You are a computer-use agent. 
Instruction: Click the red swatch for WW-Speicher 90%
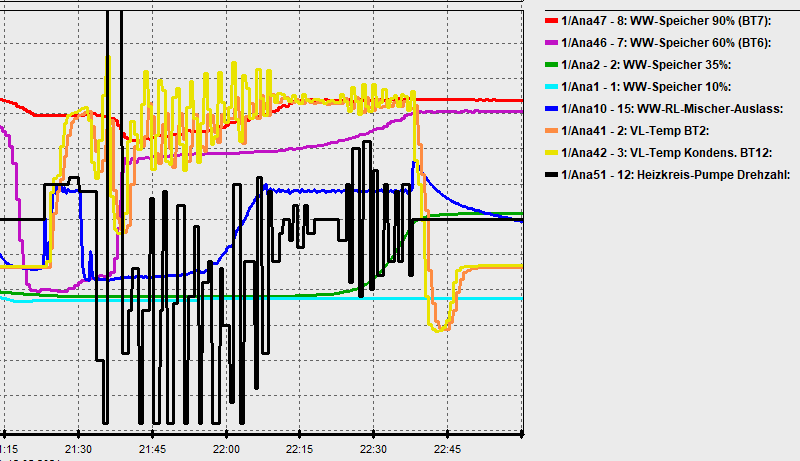point(550,20)
